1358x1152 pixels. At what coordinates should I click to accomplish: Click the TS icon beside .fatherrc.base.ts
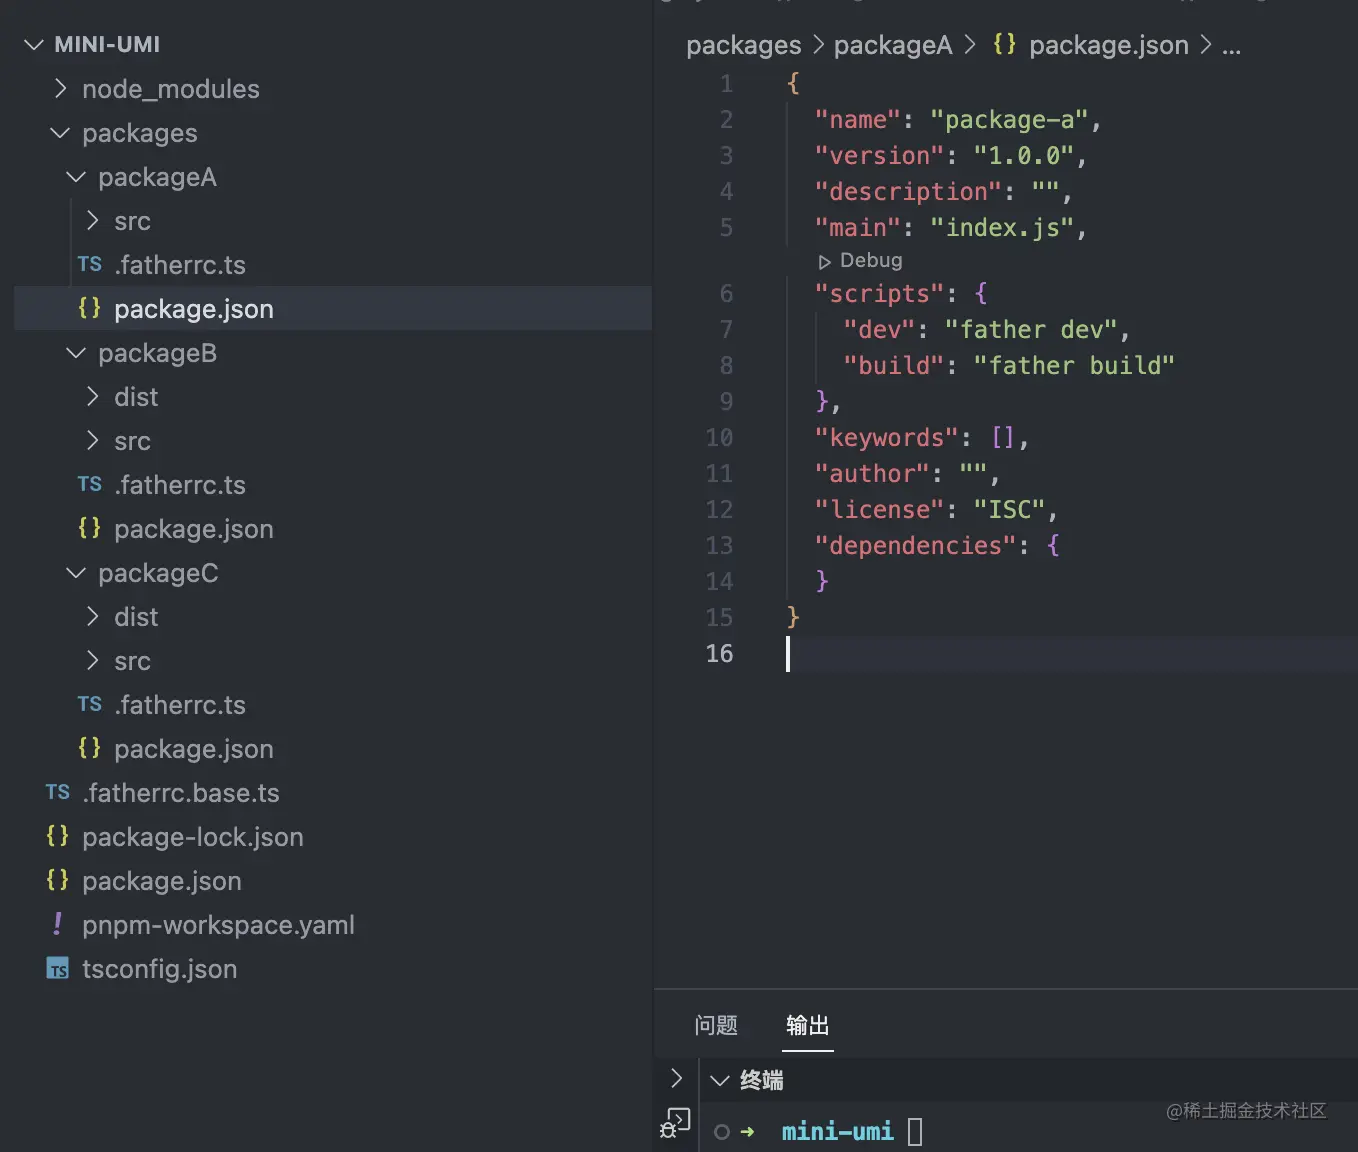[58, 793]
